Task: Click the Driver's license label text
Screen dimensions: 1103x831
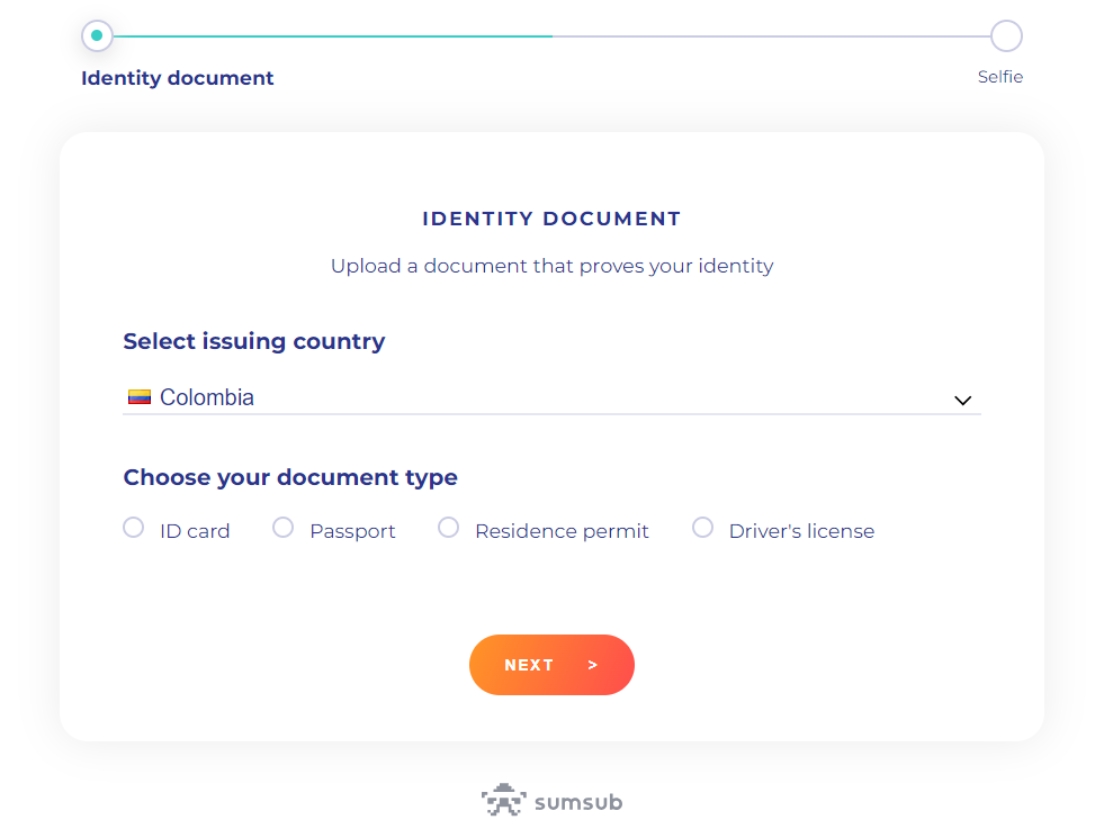Action: 801,531
